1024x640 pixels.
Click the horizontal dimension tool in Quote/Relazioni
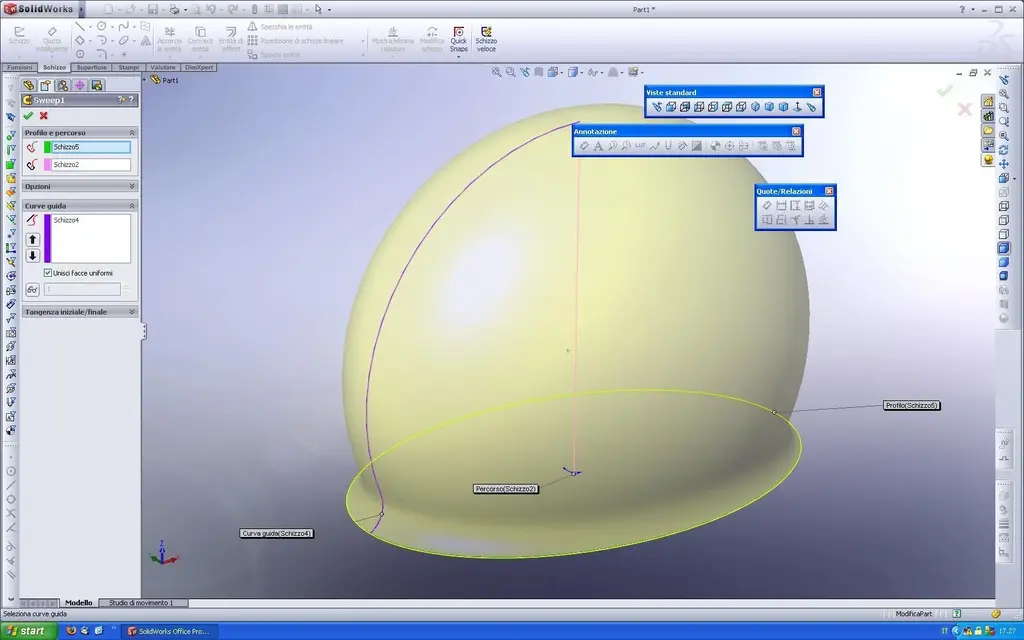pos(781,206)
